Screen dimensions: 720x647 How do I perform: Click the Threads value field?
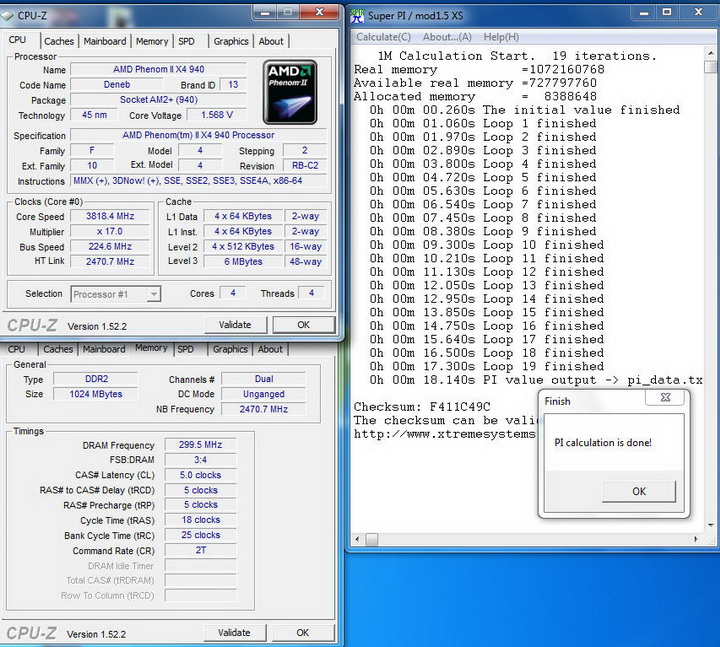pos(311,293)
